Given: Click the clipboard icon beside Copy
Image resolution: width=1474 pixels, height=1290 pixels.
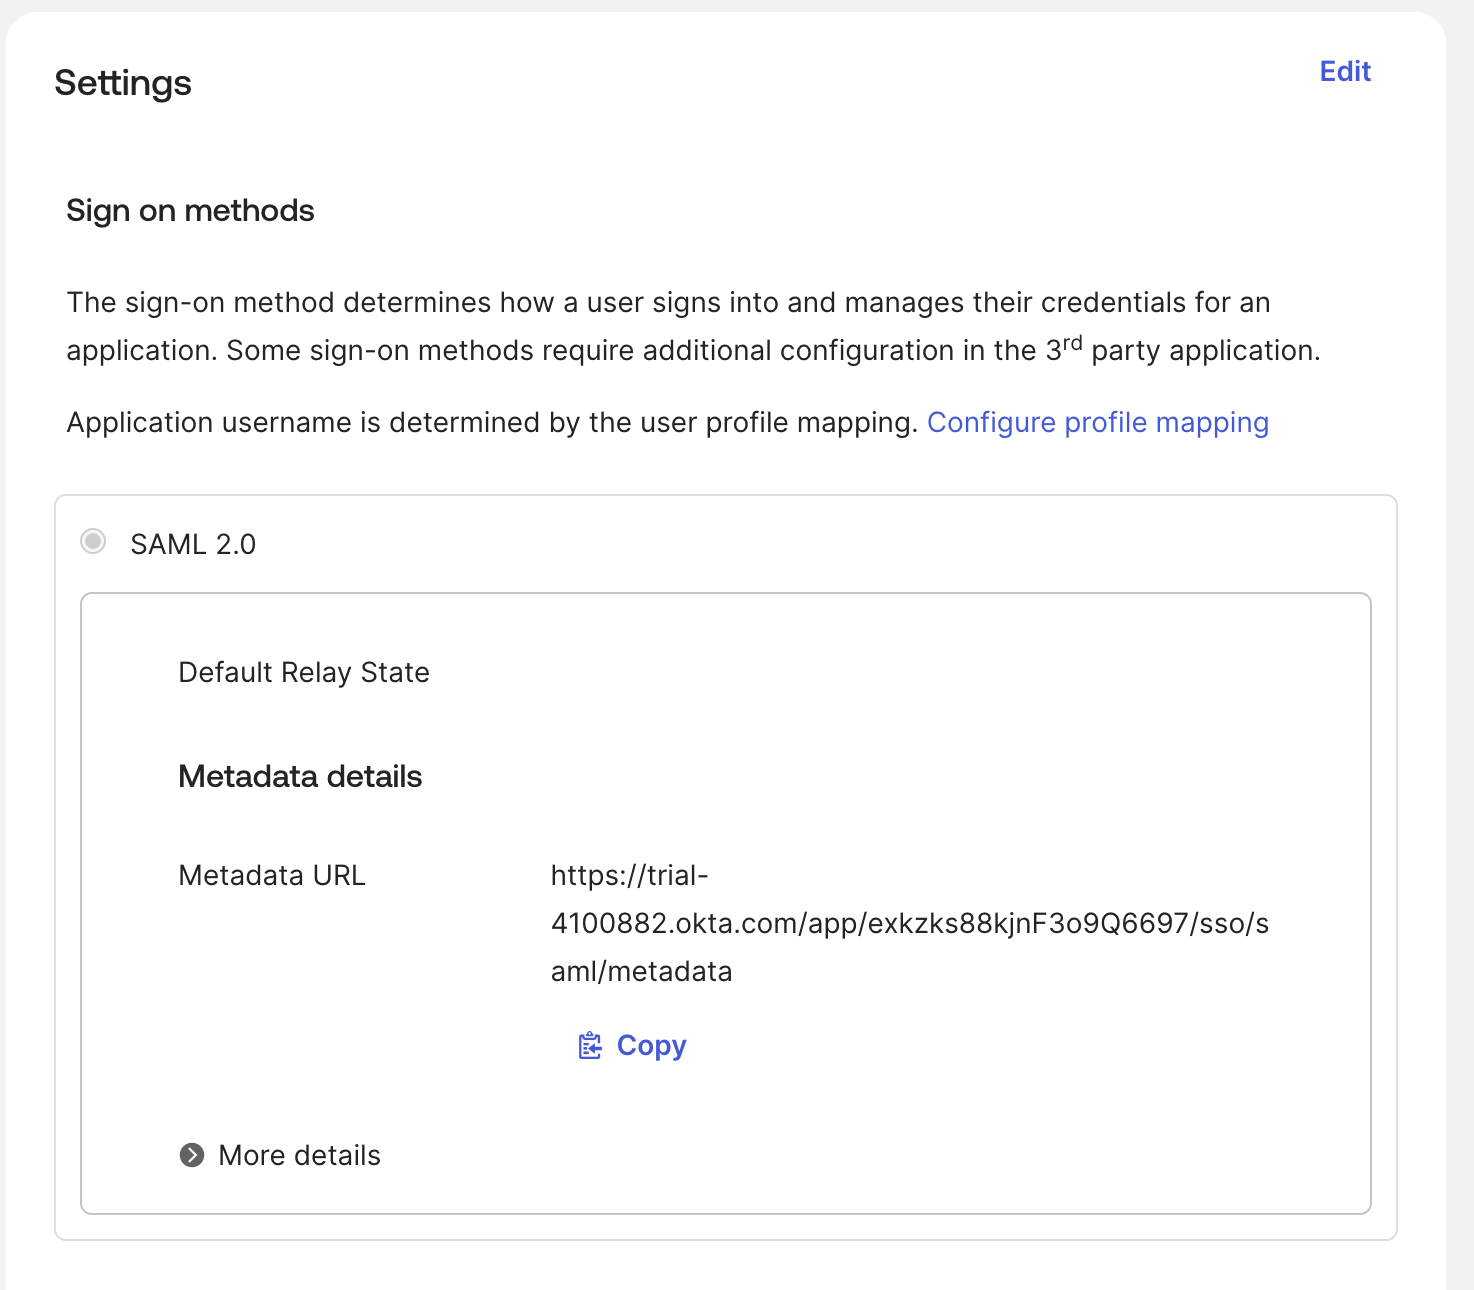Looking at the screenshot, I should coord(590,1046).
